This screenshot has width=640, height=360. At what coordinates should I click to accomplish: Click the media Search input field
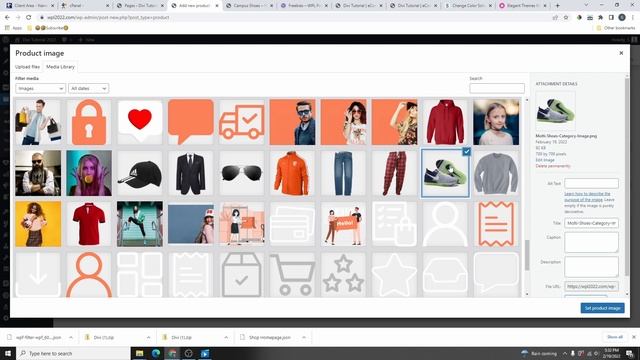[x=497, y=88]
